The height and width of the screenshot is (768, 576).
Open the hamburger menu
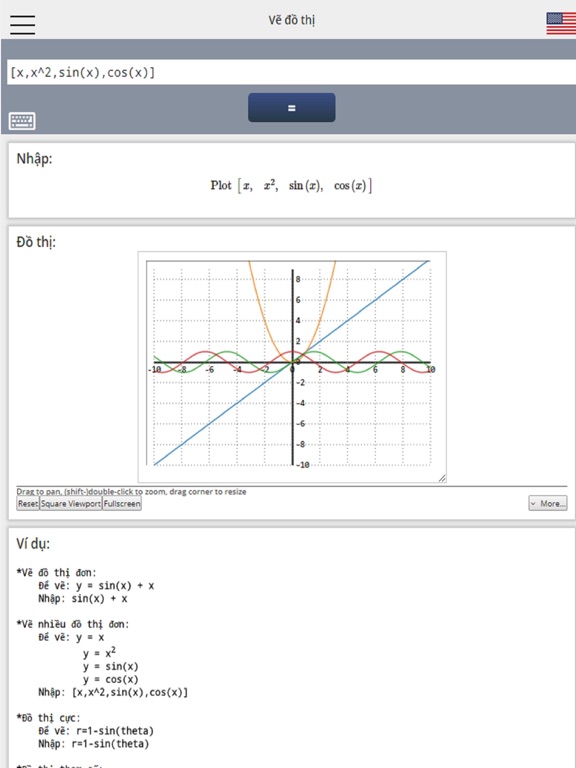click(x=22, y=24)
